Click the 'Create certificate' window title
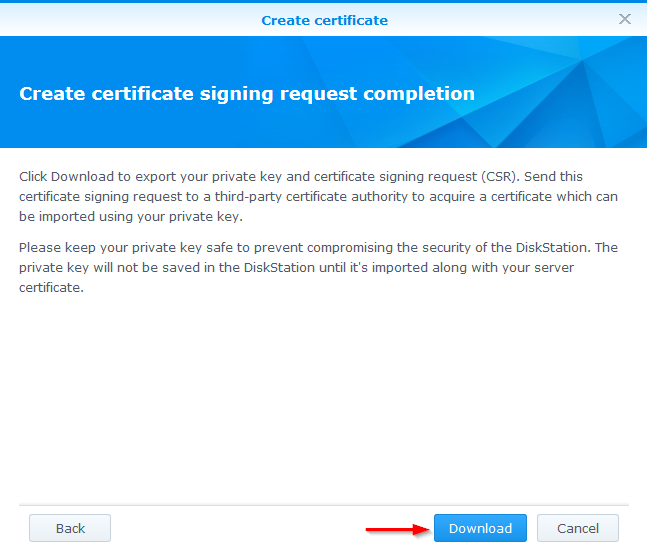 324,20
